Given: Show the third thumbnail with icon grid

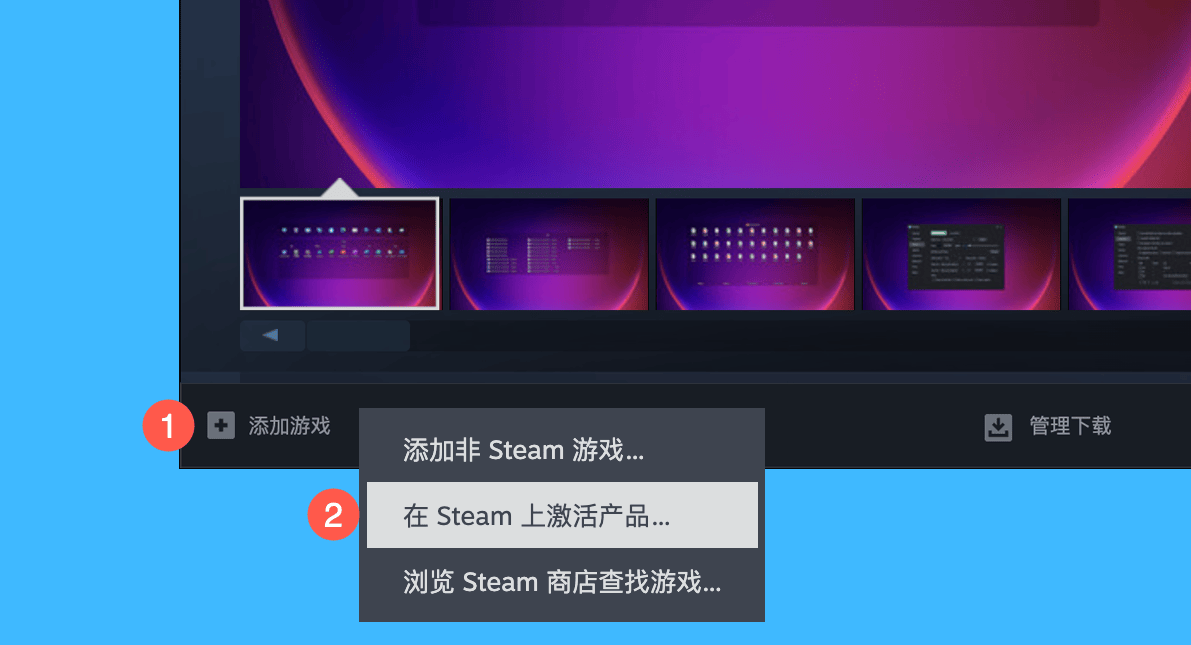Looking at the screenshot, I should (x=755, y=254).
